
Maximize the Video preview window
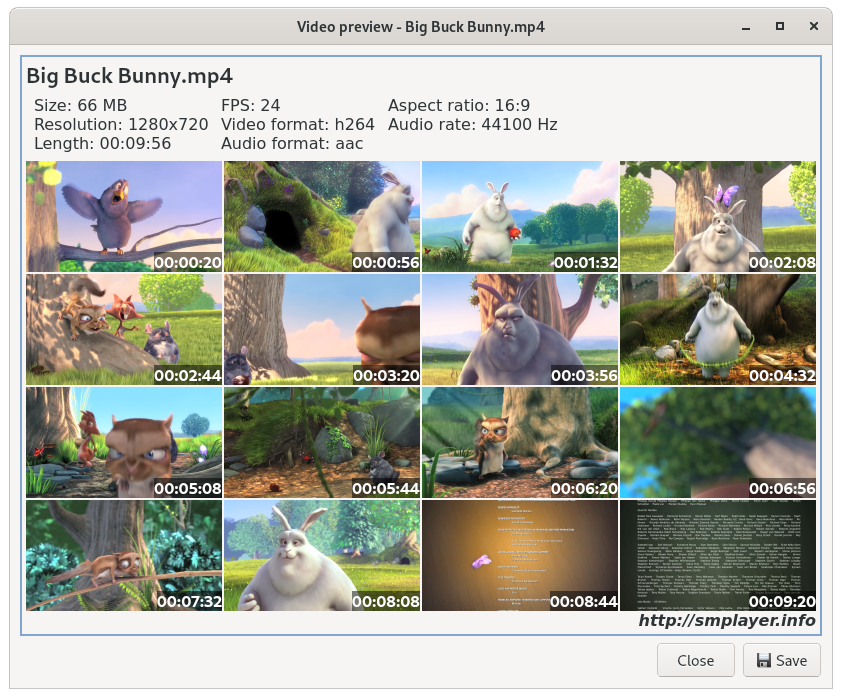779,26
